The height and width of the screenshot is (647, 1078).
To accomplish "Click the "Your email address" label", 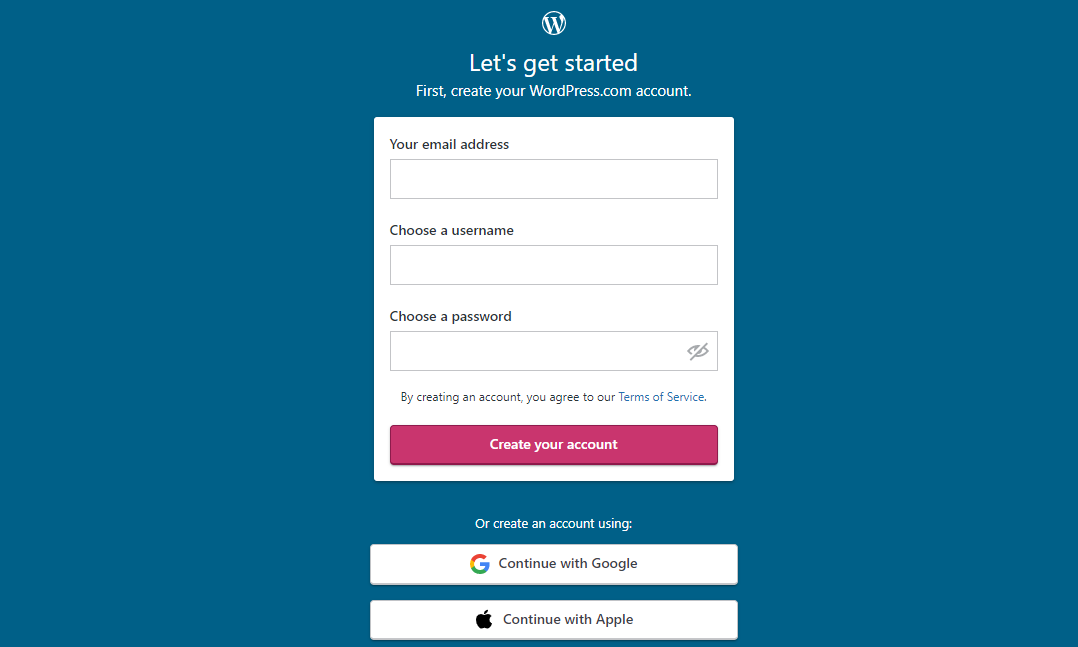I will 448,144.
